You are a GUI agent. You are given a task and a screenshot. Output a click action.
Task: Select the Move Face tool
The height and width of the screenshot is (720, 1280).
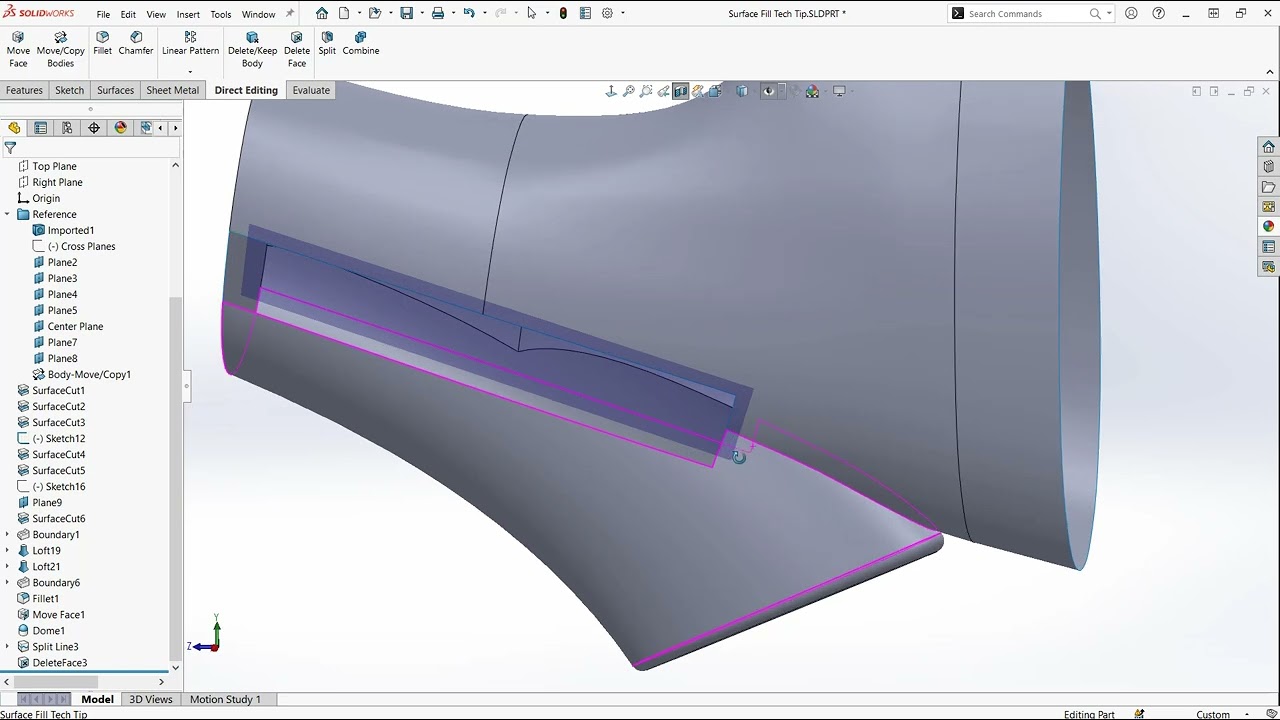[x=18, y=49]
